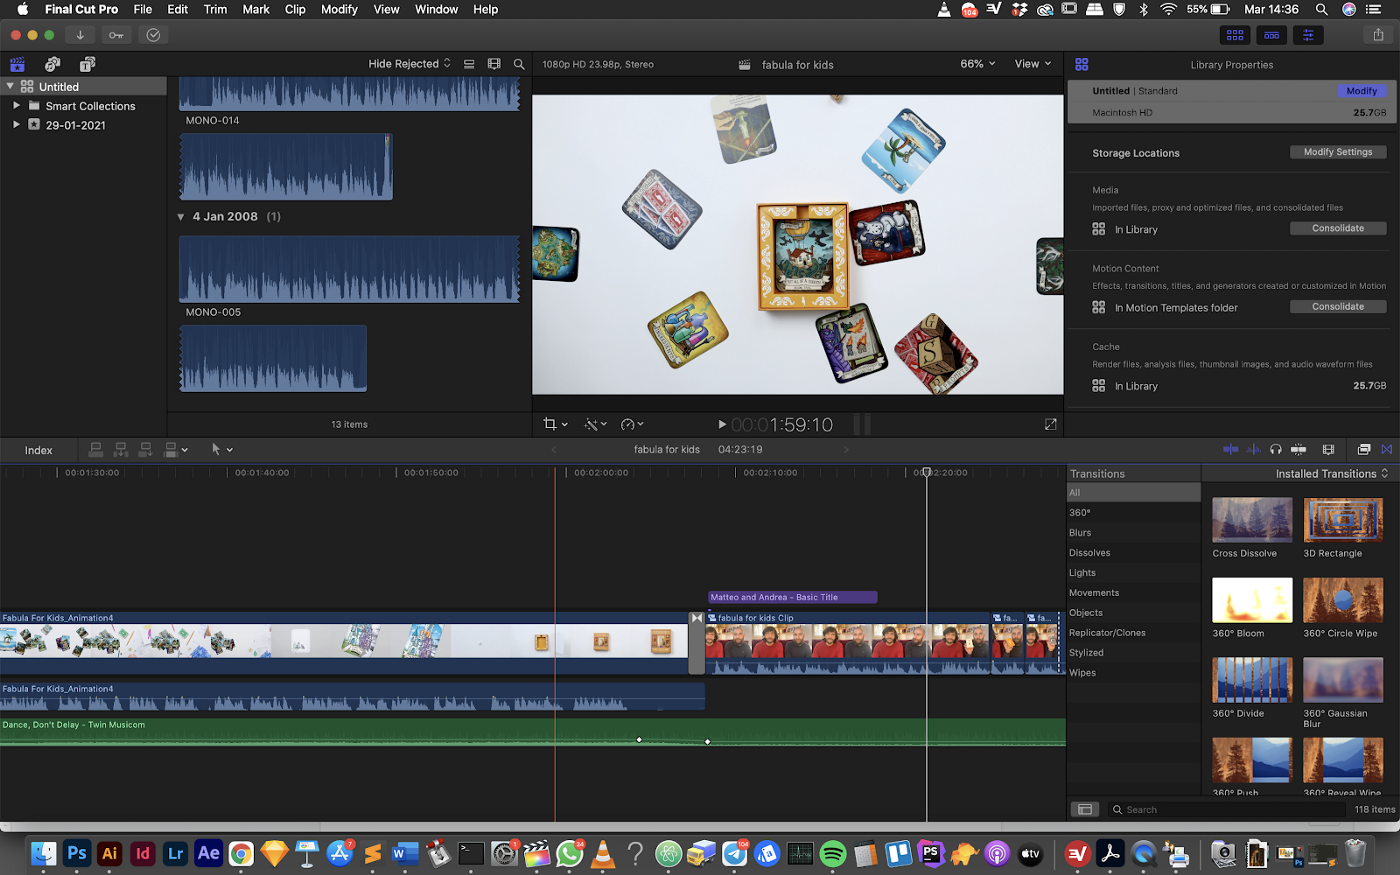Enter full screen viewer arrow icon
Image resolution: width=1400 pixels, height=875 pixels.
click(x=1051, y=424)
